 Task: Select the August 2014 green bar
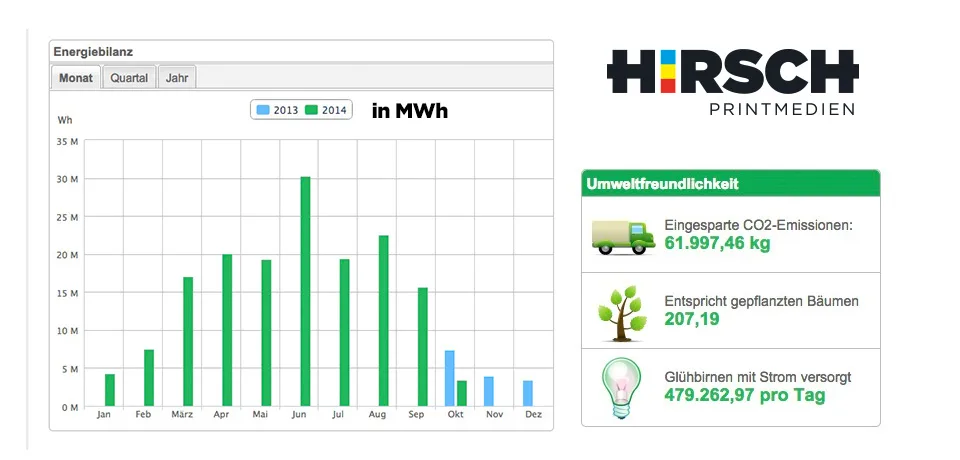click(383, 321)
